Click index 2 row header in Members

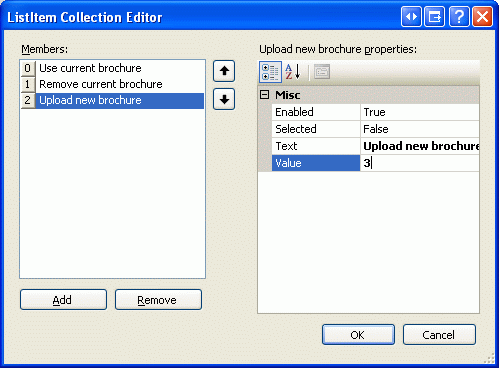click(28, 100)
